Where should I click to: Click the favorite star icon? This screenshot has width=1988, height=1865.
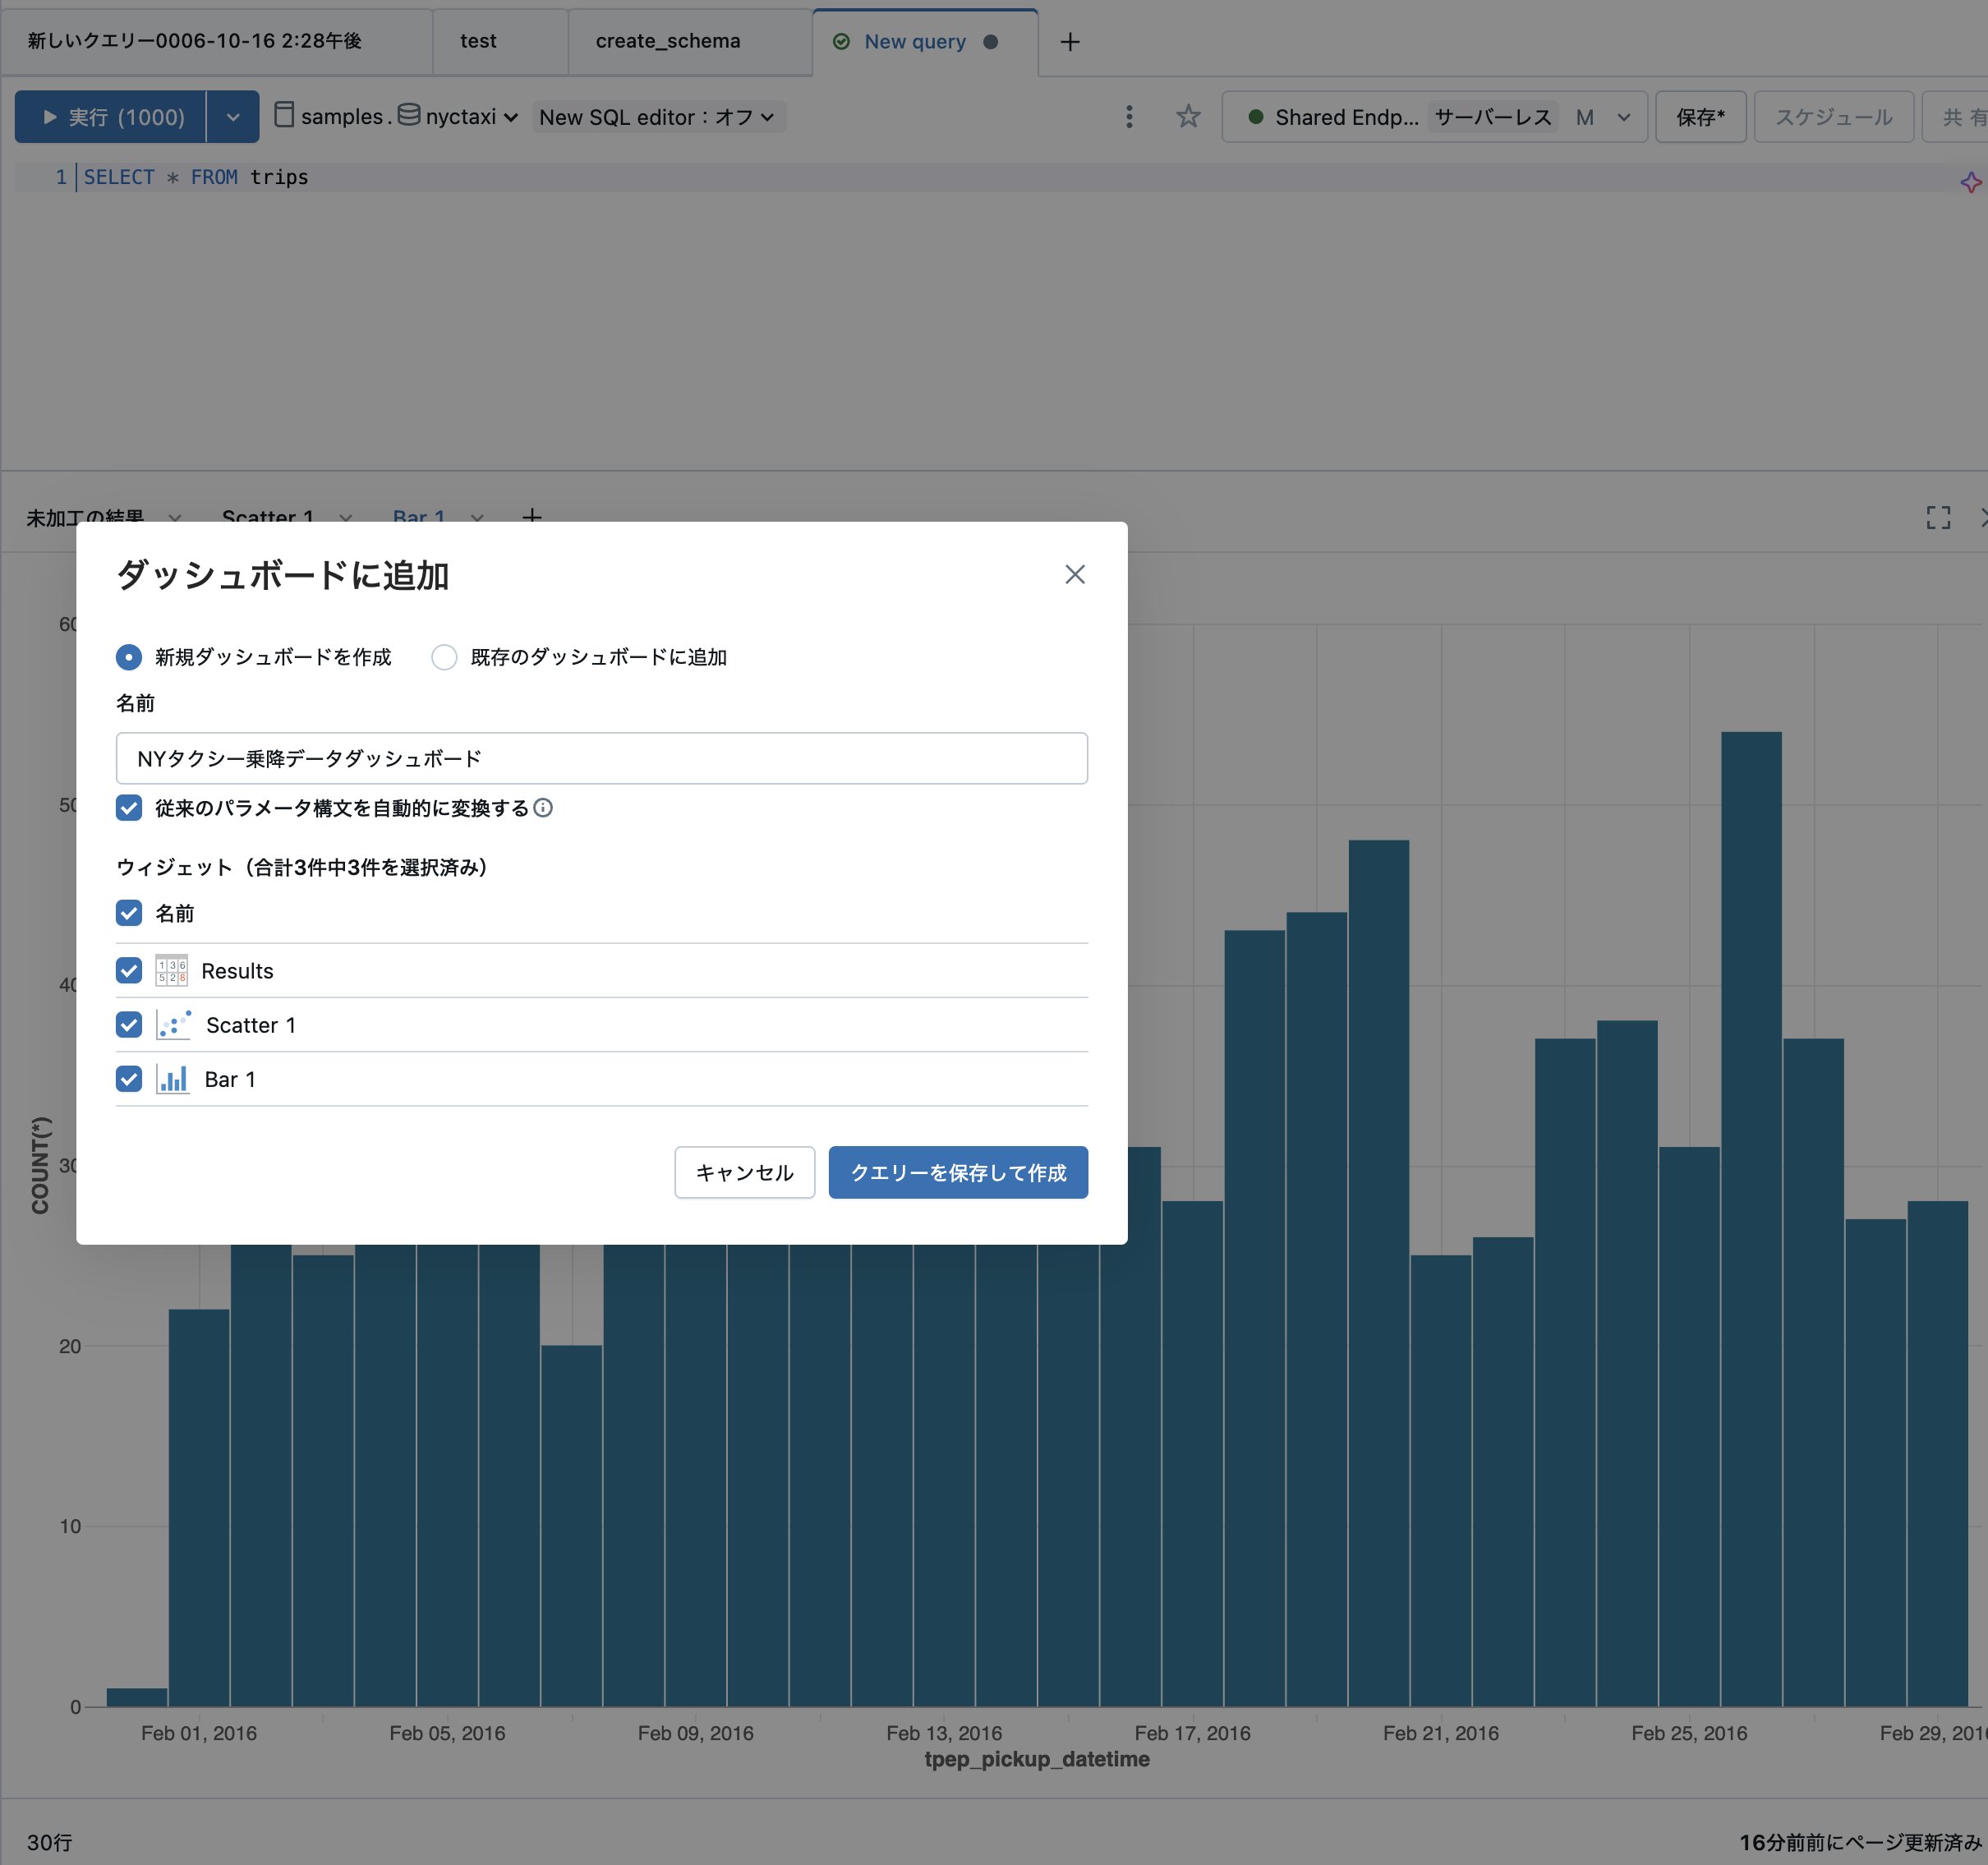pos(1187,117)
